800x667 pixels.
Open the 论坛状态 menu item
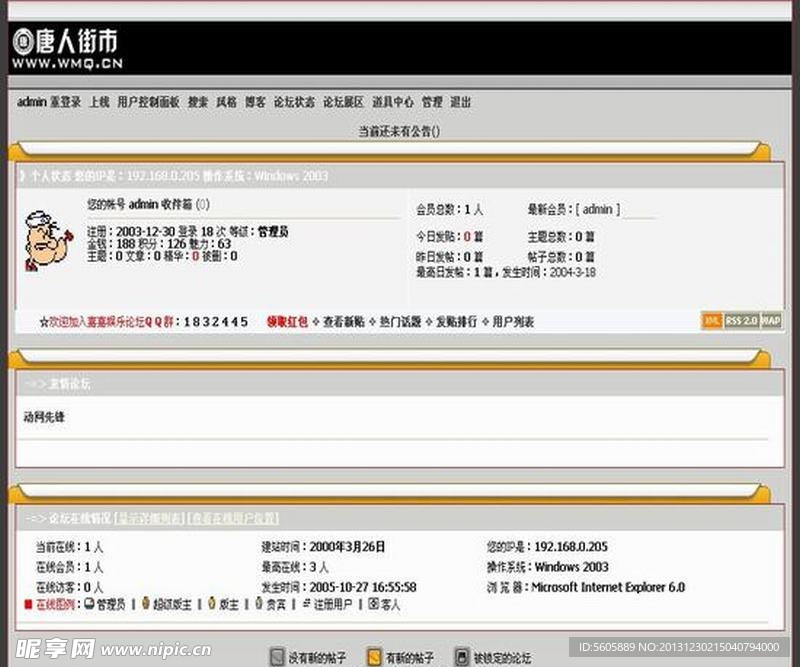(x=294, y=102)
